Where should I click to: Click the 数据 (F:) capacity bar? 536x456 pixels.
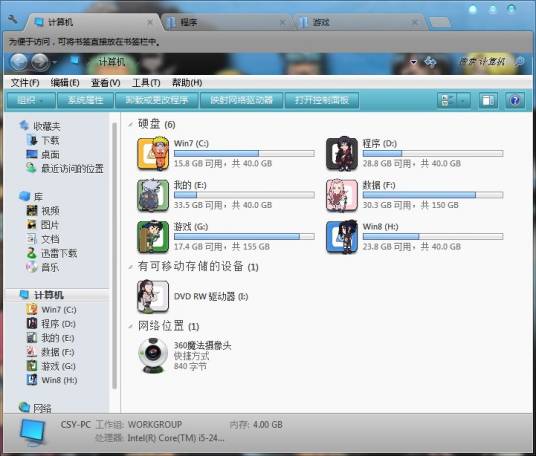433,195
